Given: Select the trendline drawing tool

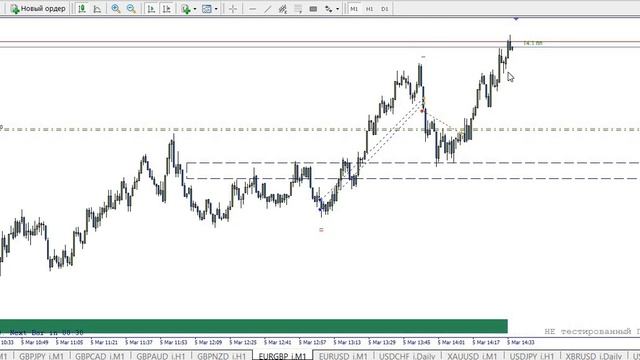Looking at the screenshot, I should pos(267,9).
